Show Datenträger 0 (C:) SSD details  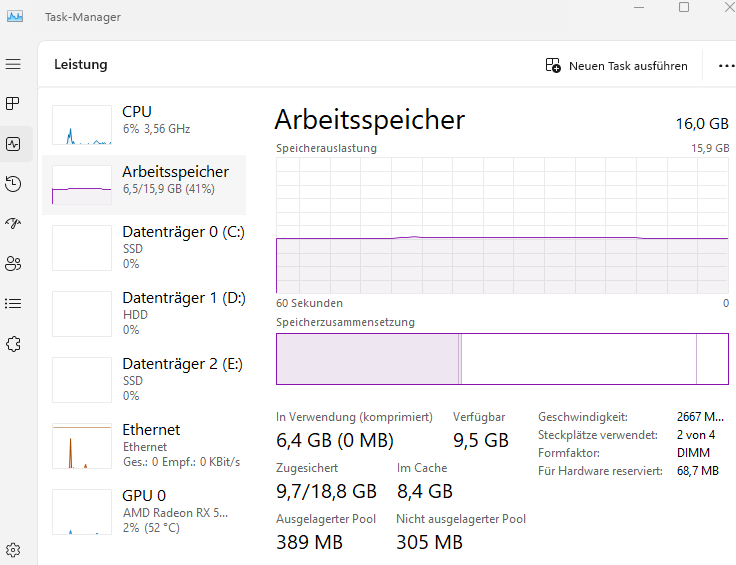[148, 247]
